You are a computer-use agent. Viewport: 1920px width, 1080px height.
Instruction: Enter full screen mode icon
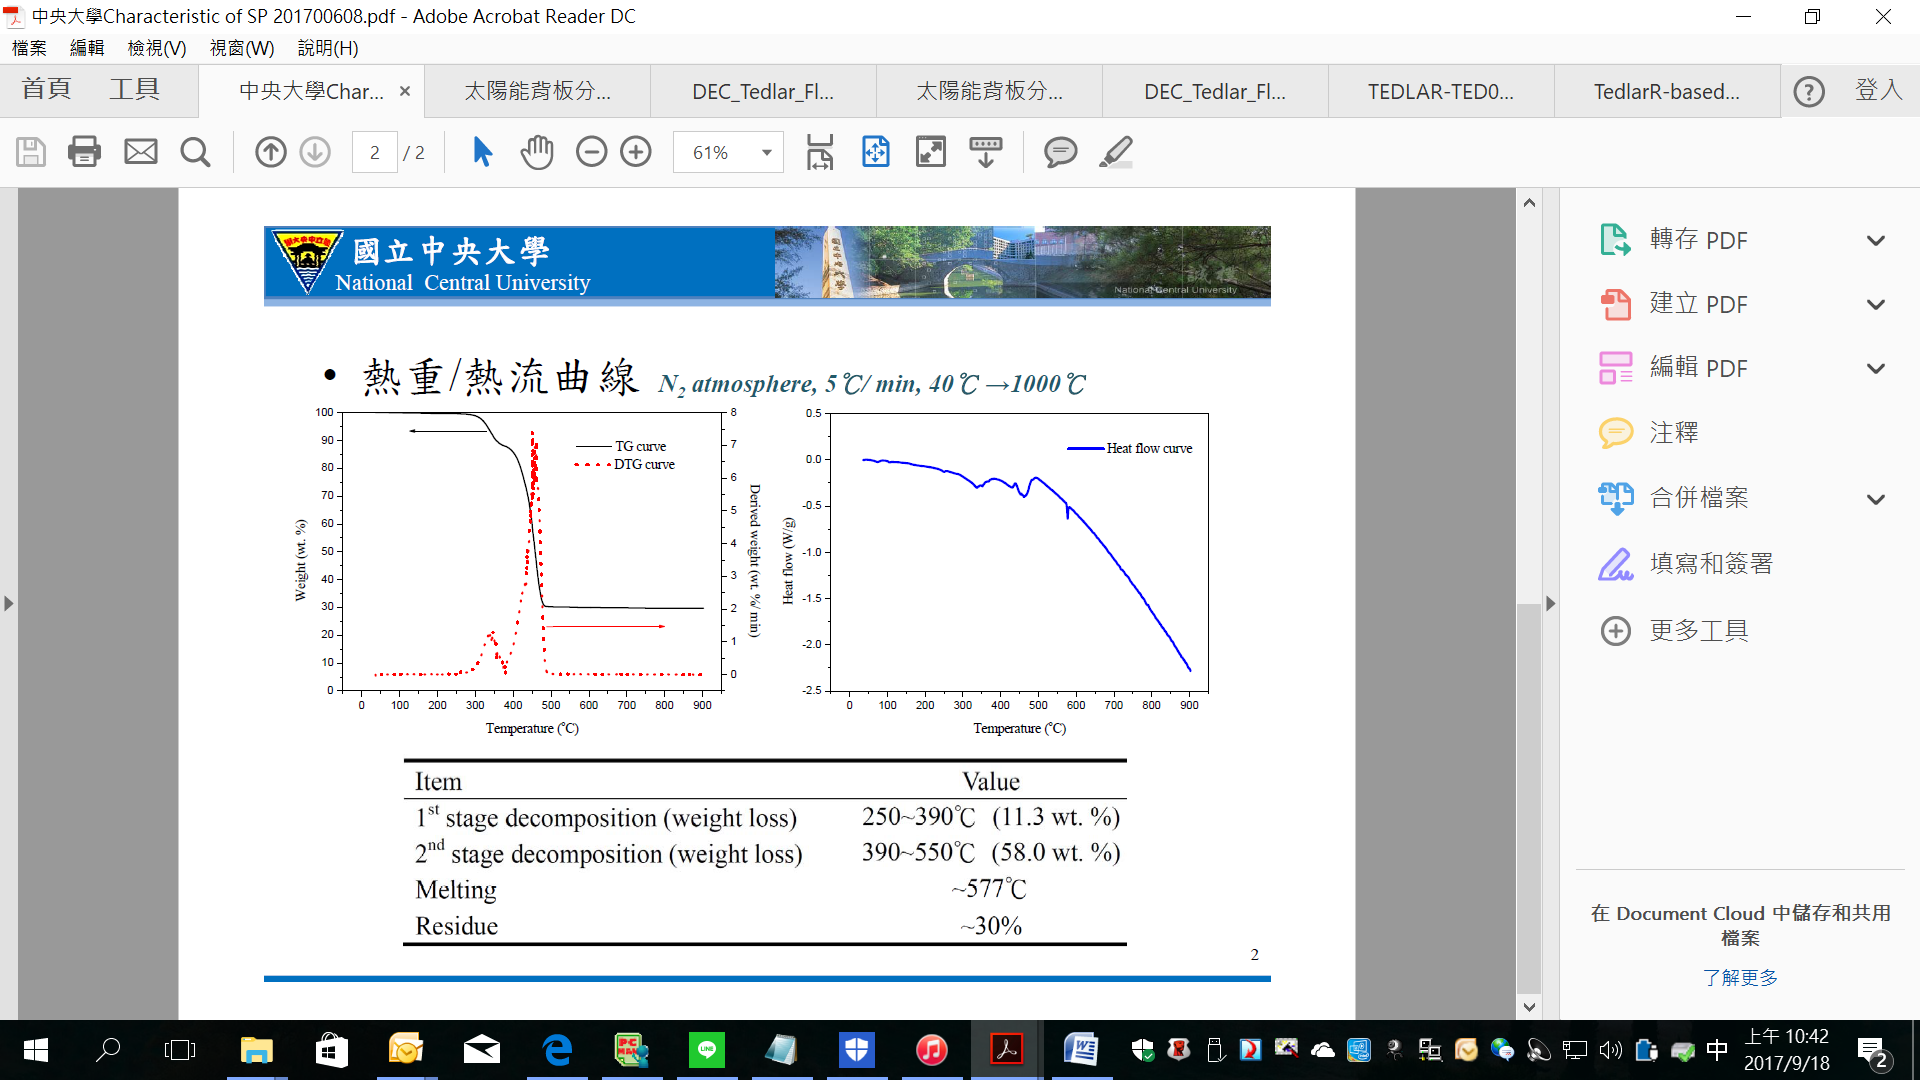coord(930,152)
